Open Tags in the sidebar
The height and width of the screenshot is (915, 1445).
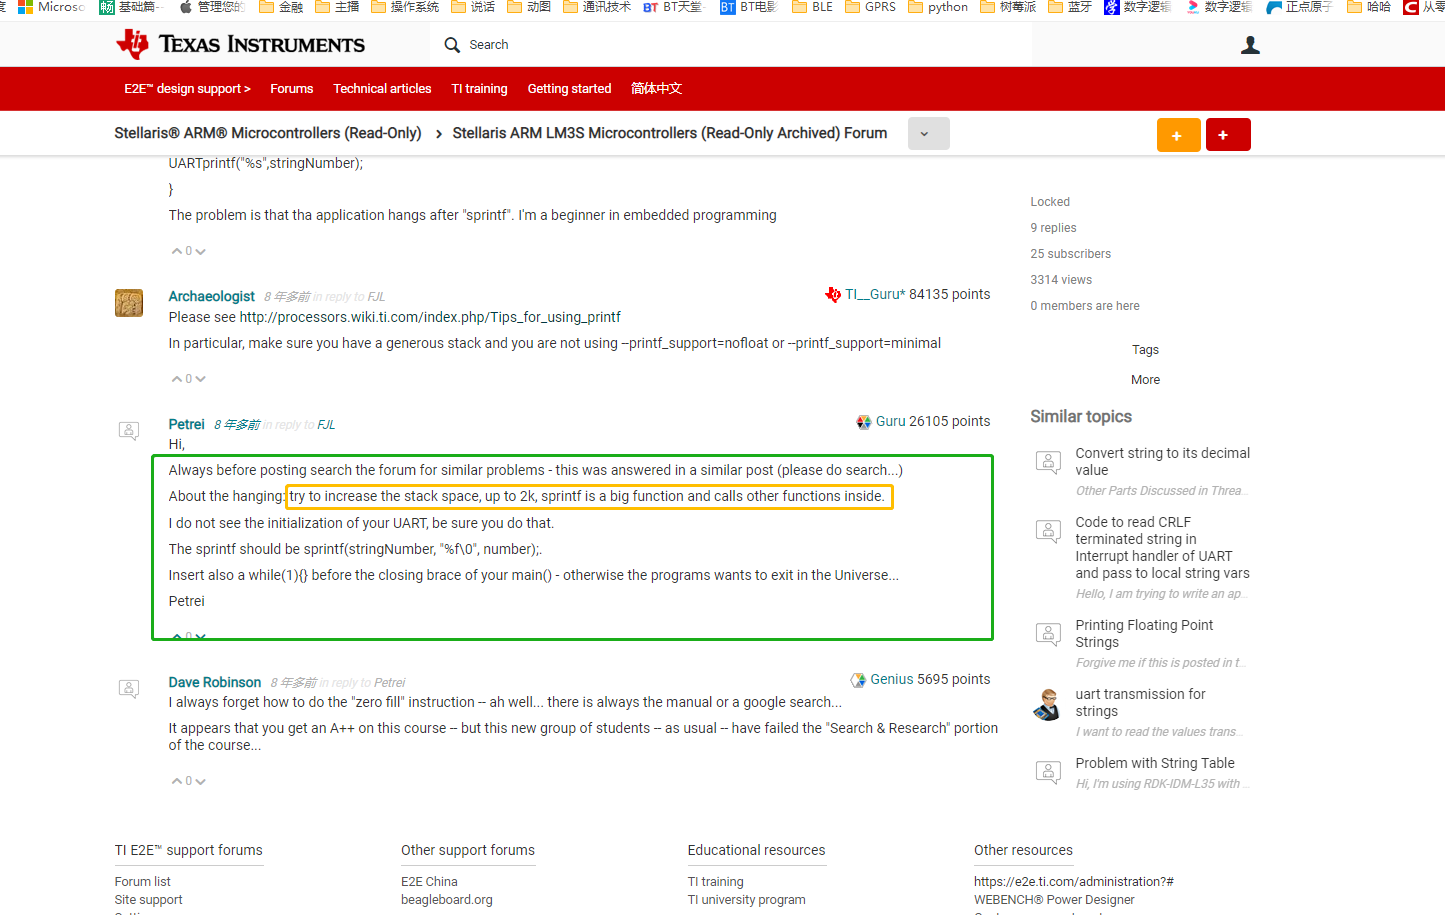(x=1146, y=350)
